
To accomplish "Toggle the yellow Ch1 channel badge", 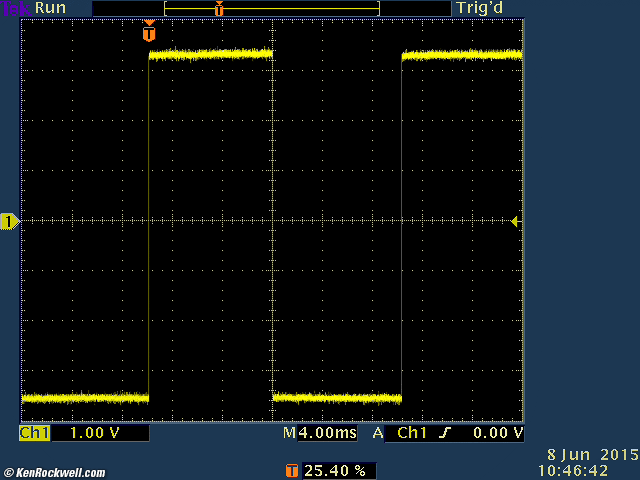I will pos(34,433).
